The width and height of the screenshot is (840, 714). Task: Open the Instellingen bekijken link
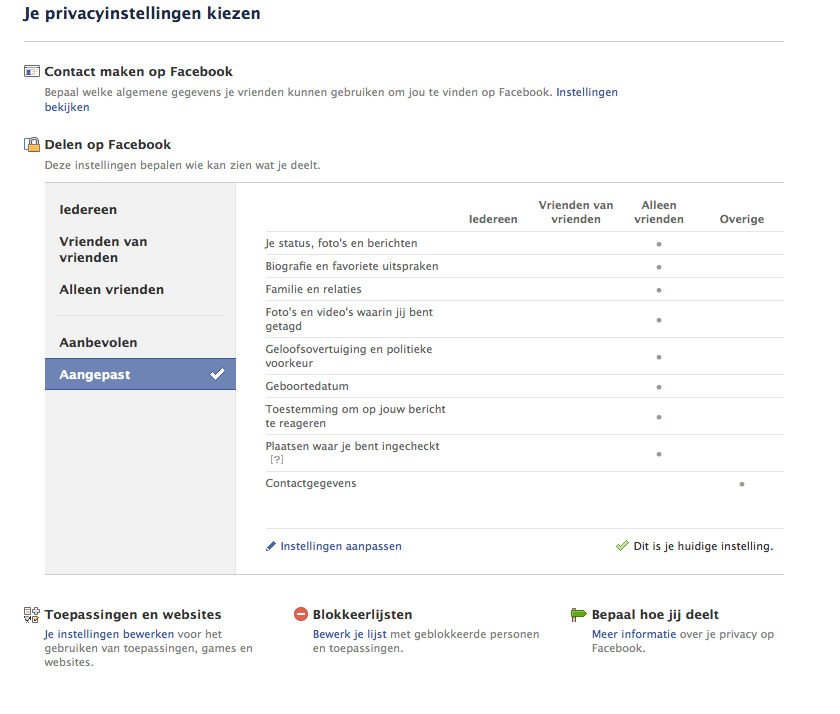click(587, 92)
